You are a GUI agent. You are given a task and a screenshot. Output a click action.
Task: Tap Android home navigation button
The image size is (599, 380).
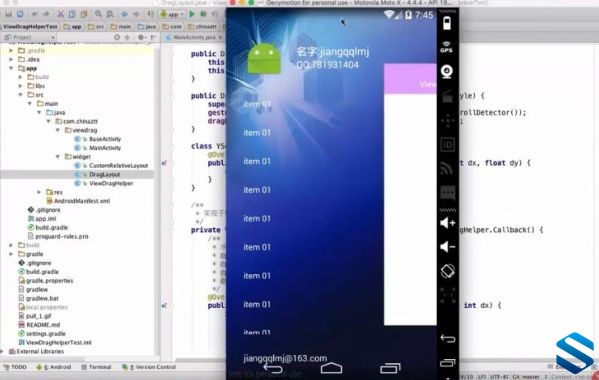(331, 368)
